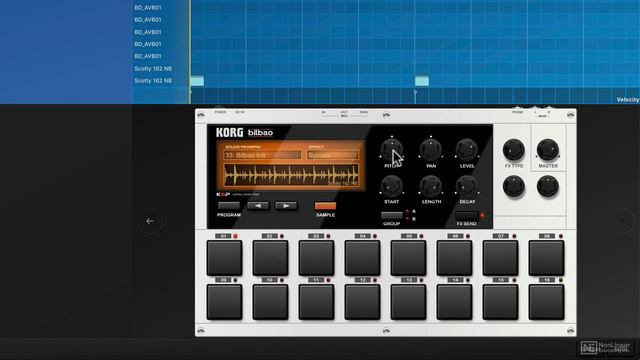
Task: Click the LENGTH knob
Action: (431, 186)
